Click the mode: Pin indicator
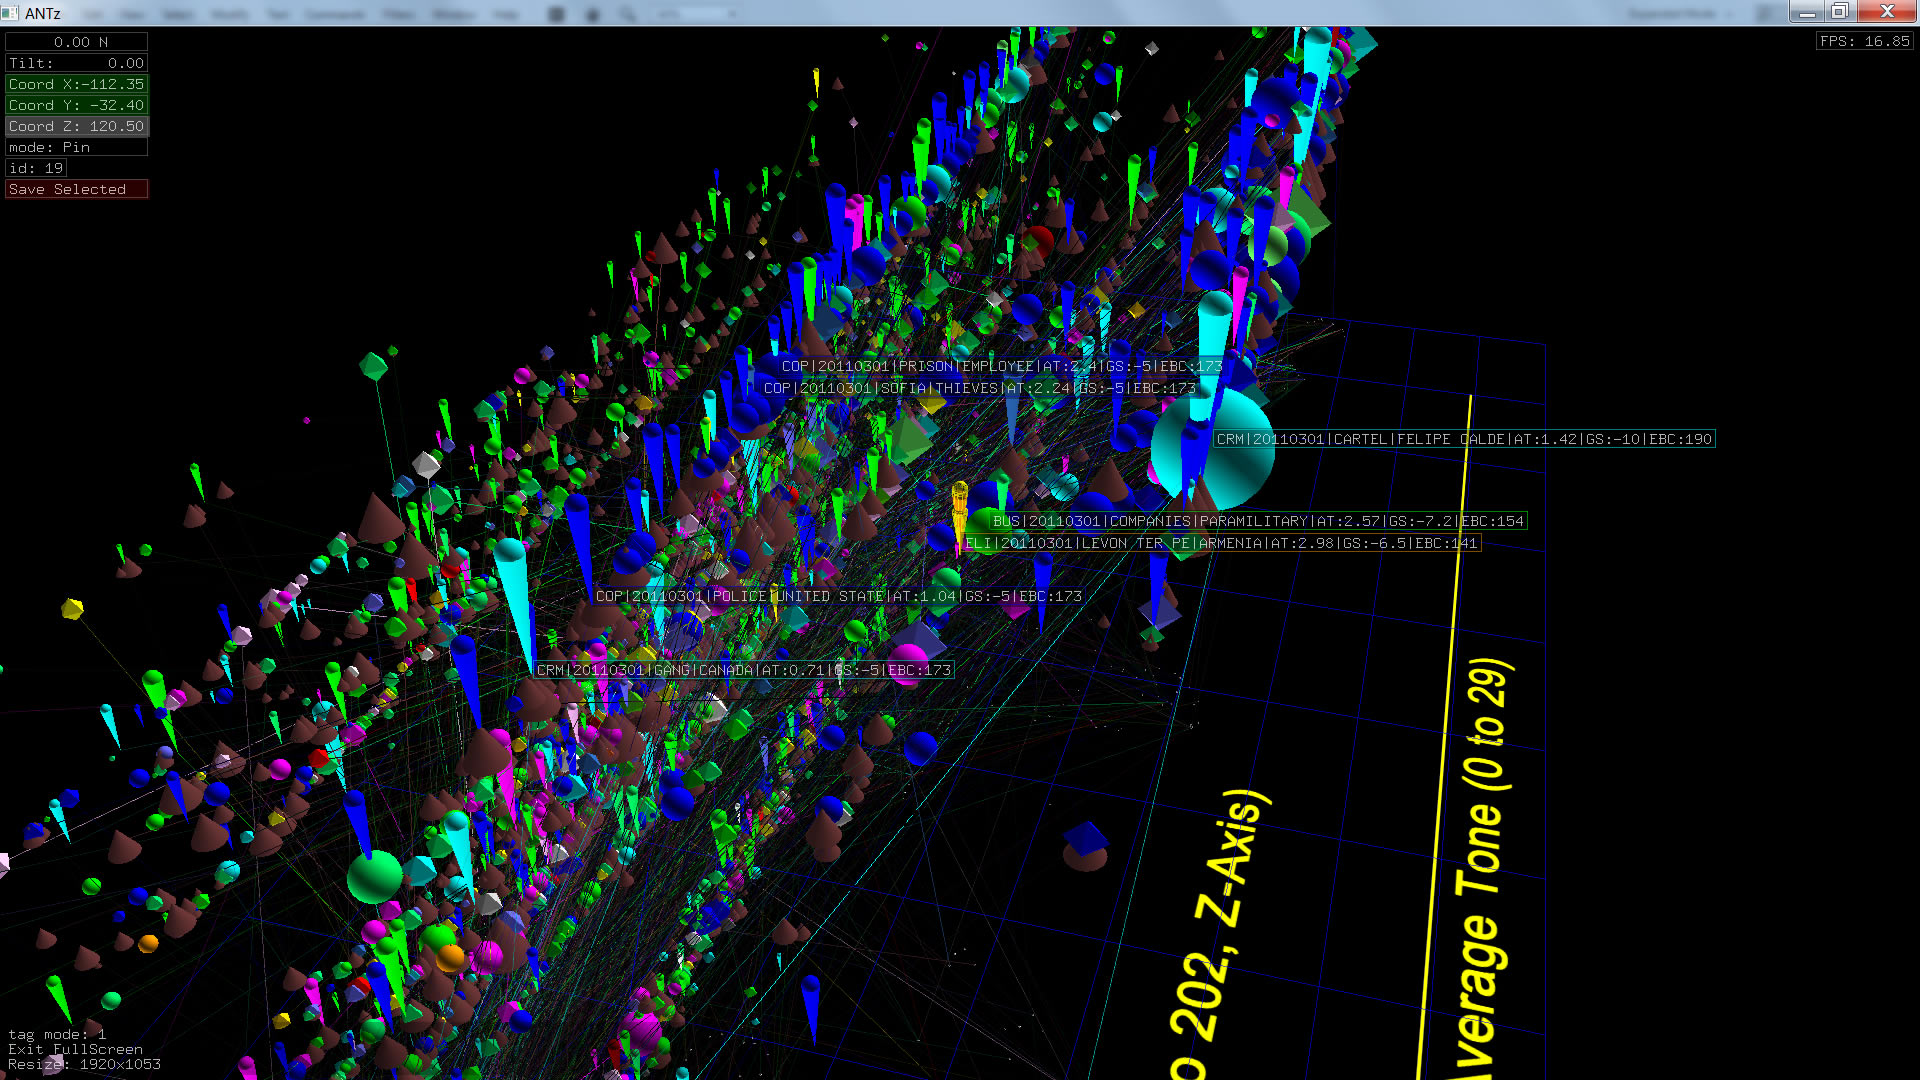1920x1080 pixels. click(76, 147)
